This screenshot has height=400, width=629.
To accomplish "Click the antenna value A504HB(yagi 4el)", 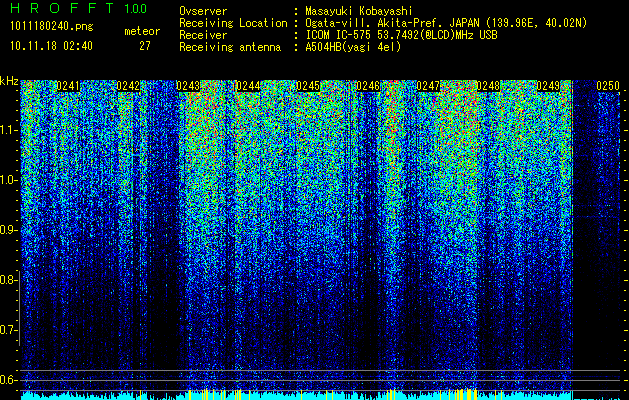I will (353, 47).
